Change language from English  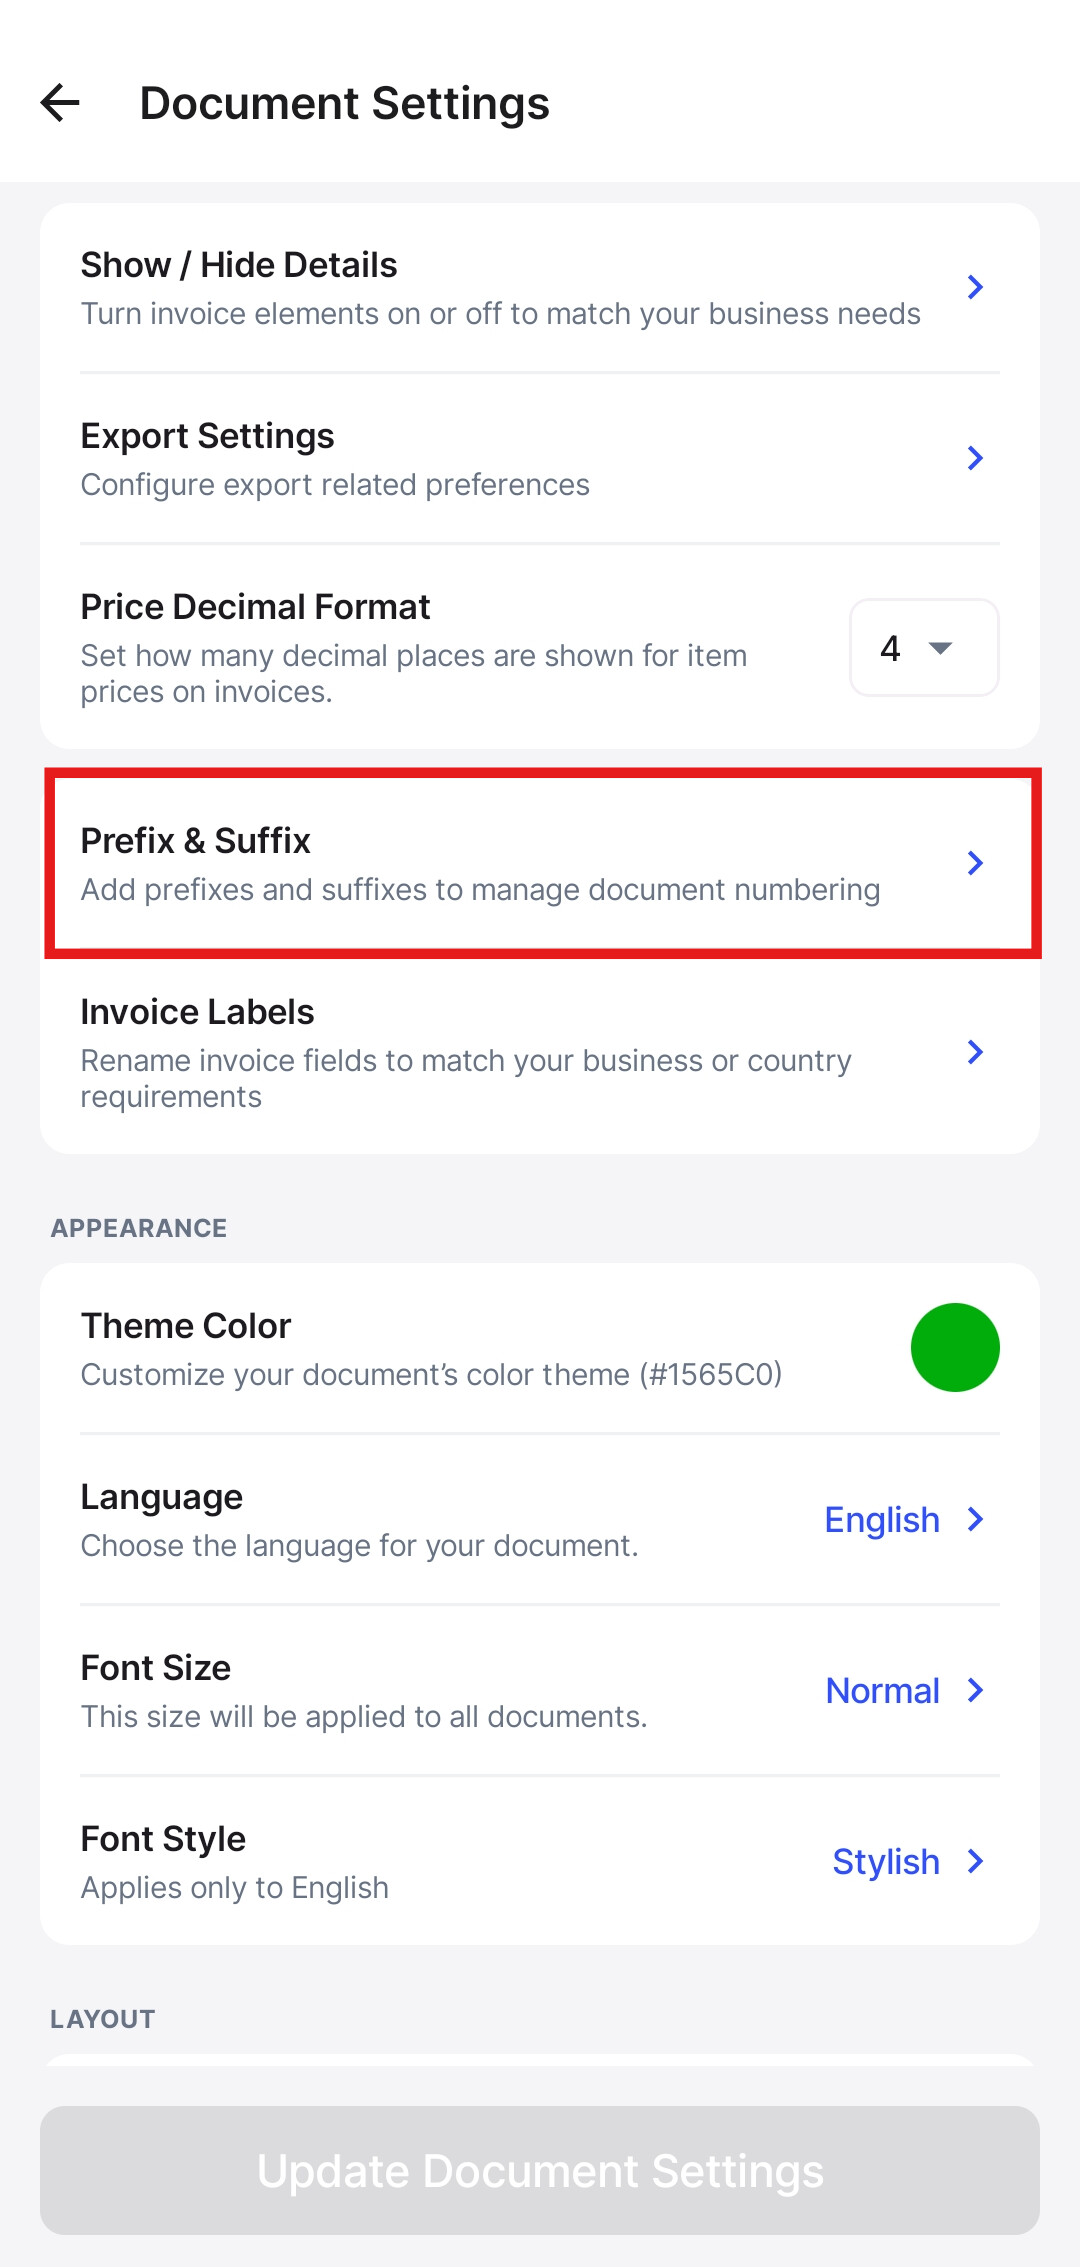click(882, 1520)
